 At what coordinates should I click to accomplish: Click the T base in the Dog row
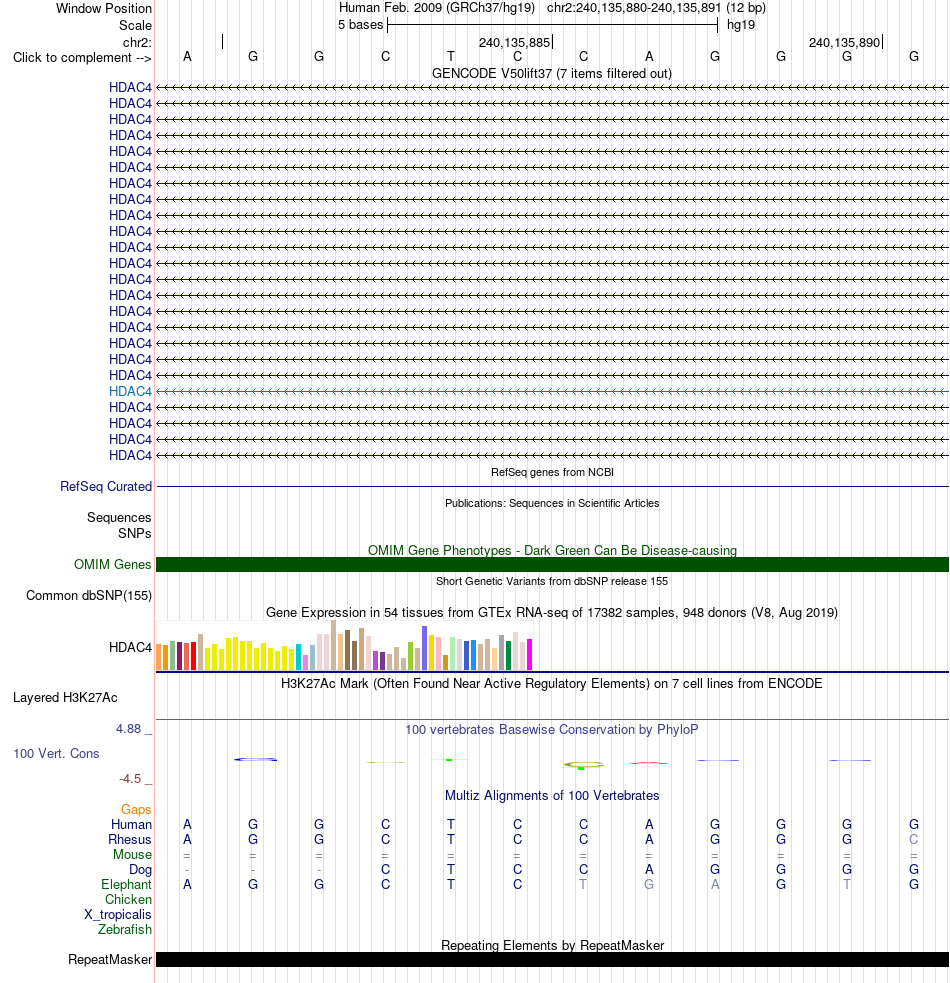451,870
